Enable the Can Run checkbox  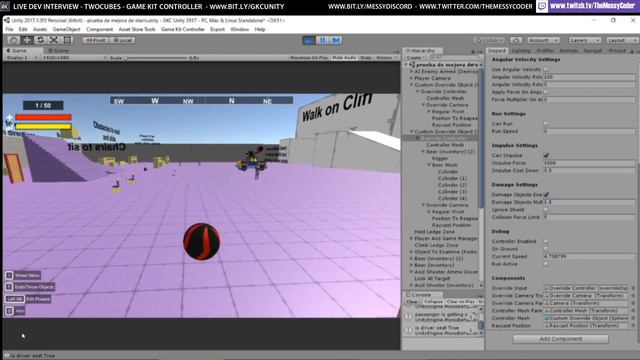546,124
